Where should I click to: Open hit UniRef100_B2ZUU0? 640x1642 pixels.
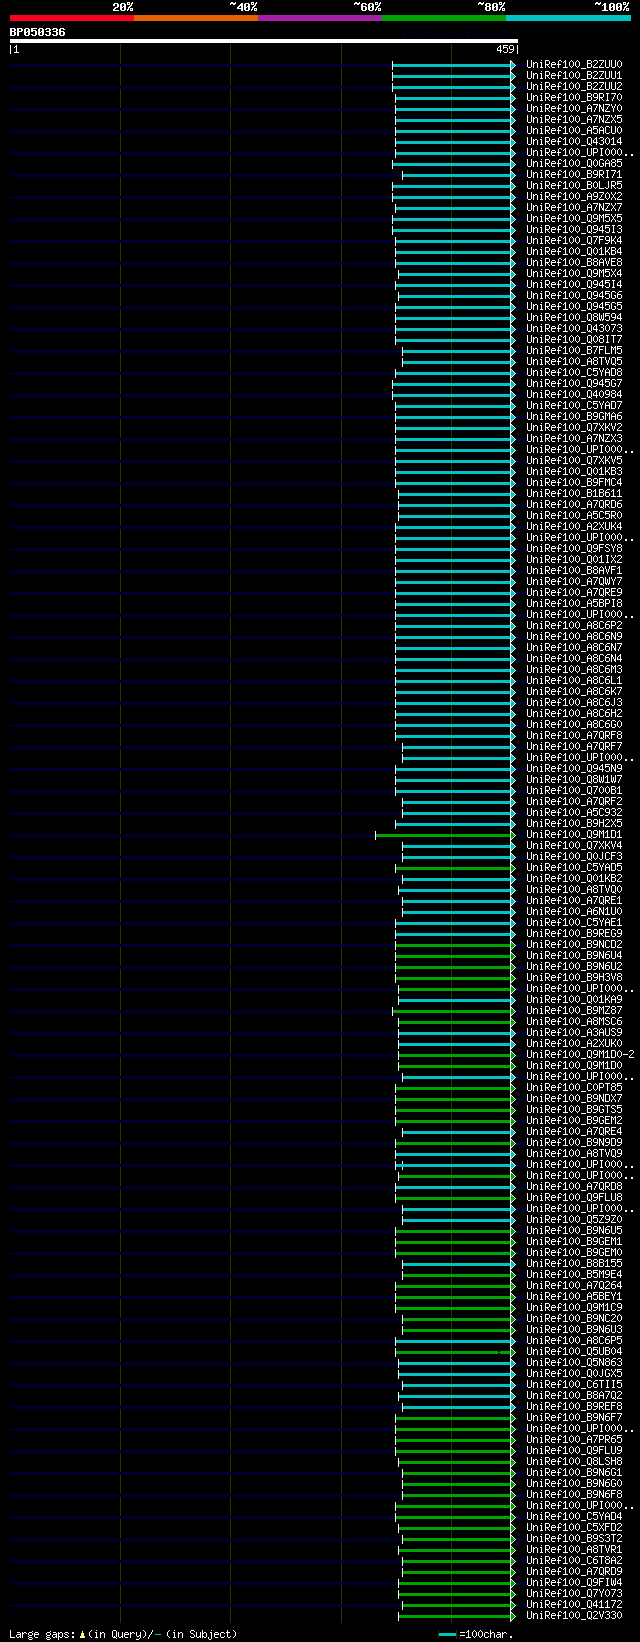pyautogui.click(x=574, y=65)
